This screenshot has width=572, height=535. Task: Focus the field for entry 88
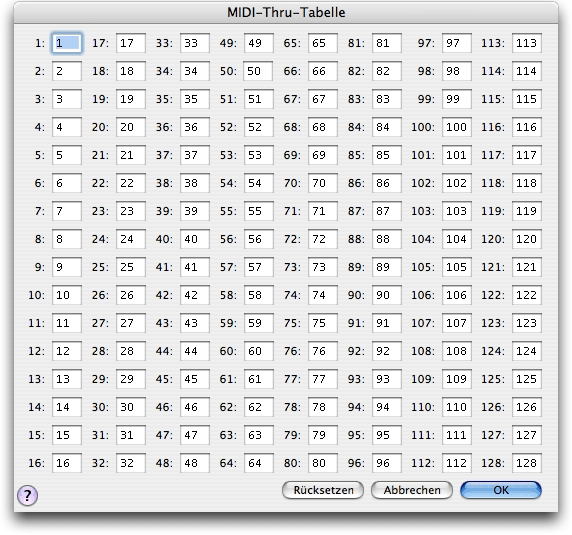click(x=387, y=239)
